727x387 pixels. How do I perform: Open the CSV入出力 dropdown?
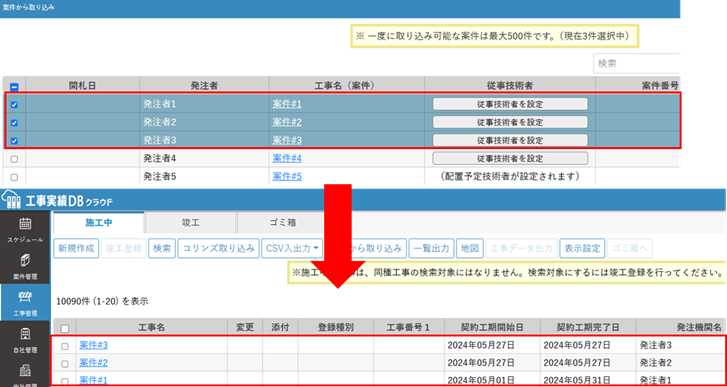point(292,248)
